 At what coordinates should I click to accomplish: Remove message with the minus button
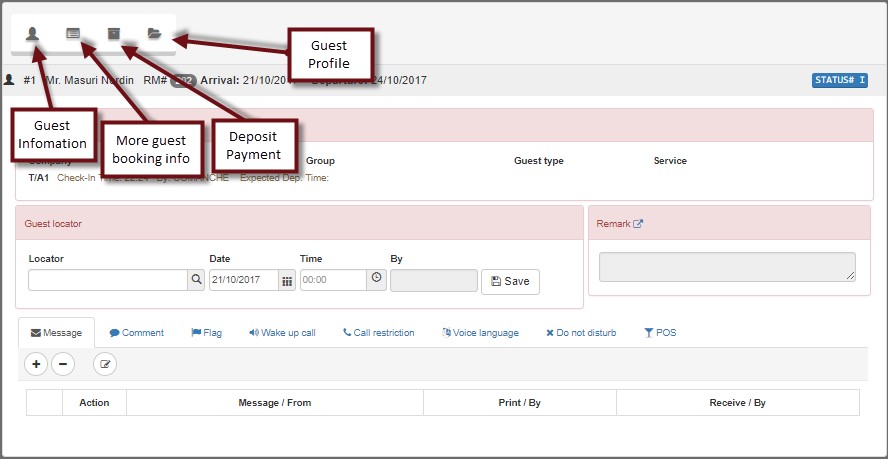pyautogui.click(x=62, y=365)
